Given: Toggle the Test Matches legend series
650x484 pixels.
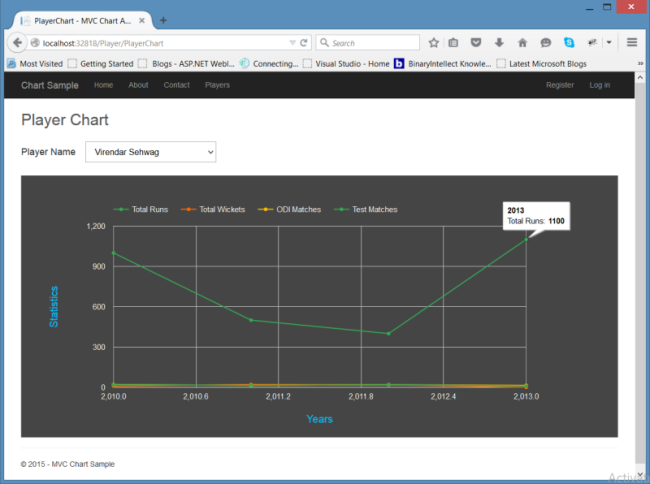Looking at the screenshot, I should (x=366, y=209).
